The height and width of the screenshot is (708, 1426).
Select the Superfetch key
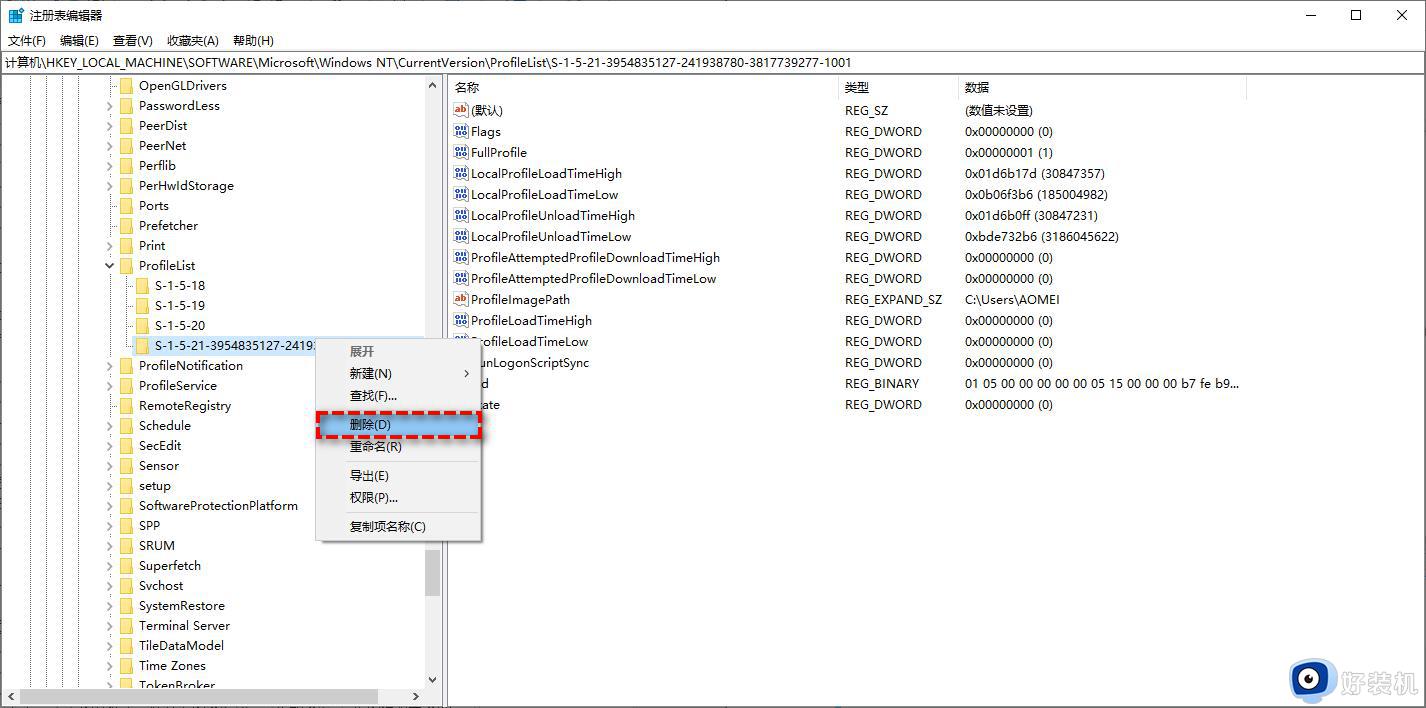coord(170,566)
